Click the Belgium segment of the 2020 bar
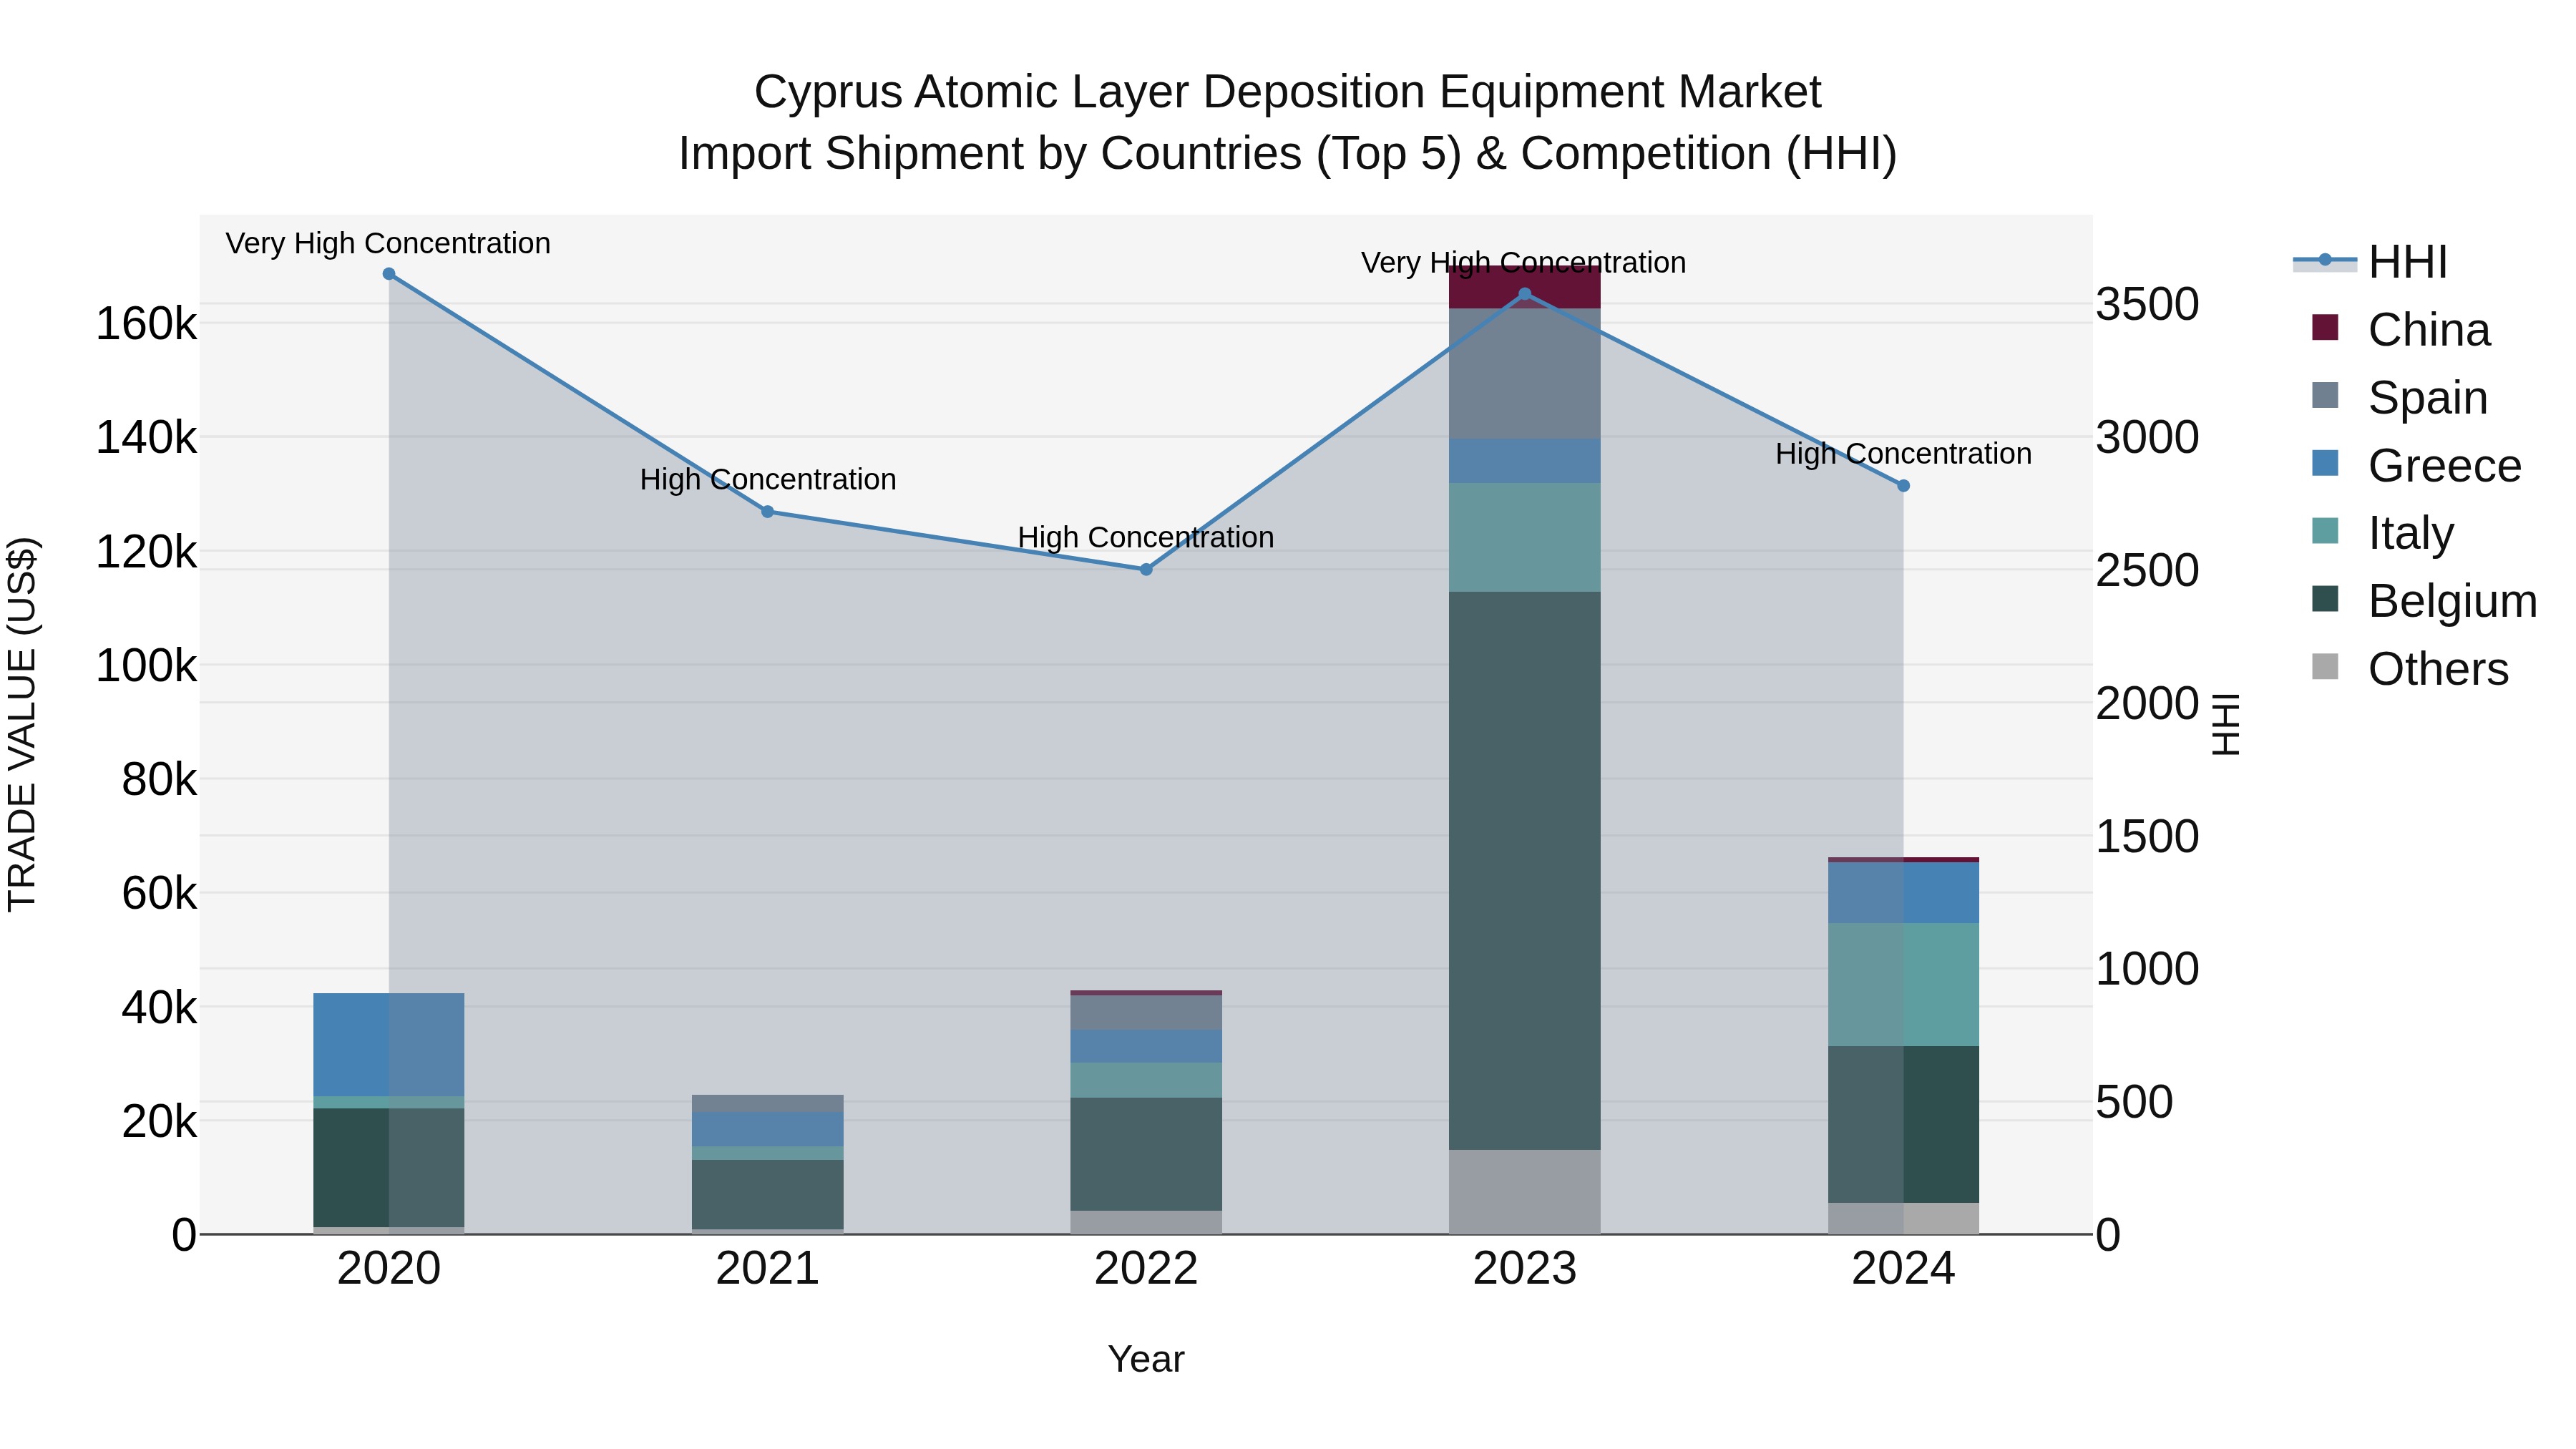 [389, 1168]
